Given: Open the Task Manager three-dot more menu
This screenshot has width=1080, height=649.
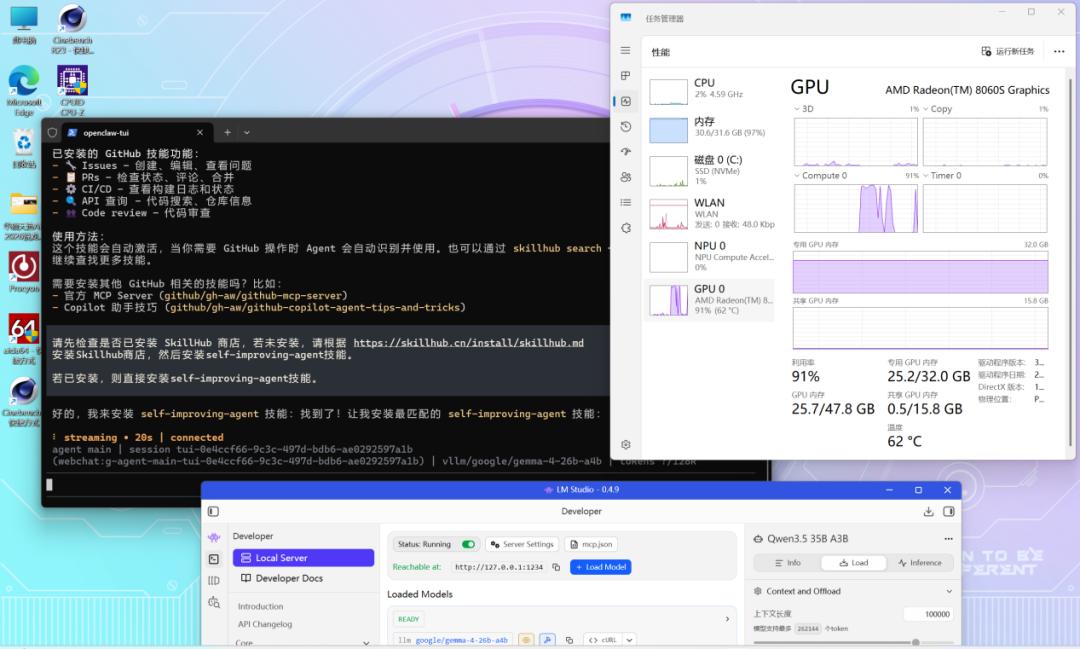Looking at the screenshot, I should tap(1059, 52).
